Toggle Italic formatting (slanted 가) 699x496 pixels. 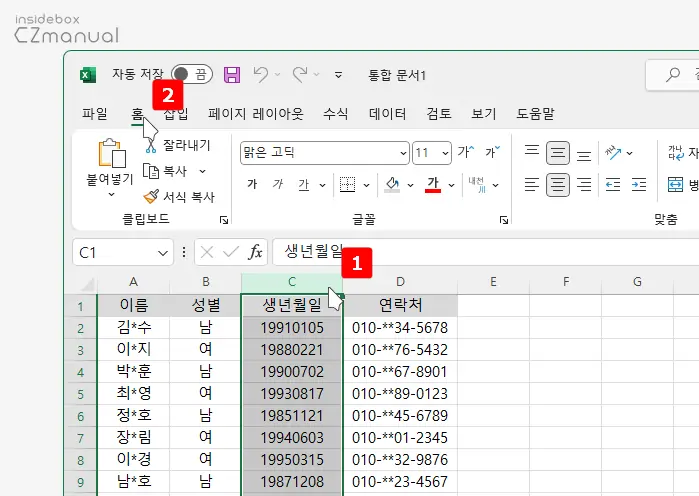[278, 184]
